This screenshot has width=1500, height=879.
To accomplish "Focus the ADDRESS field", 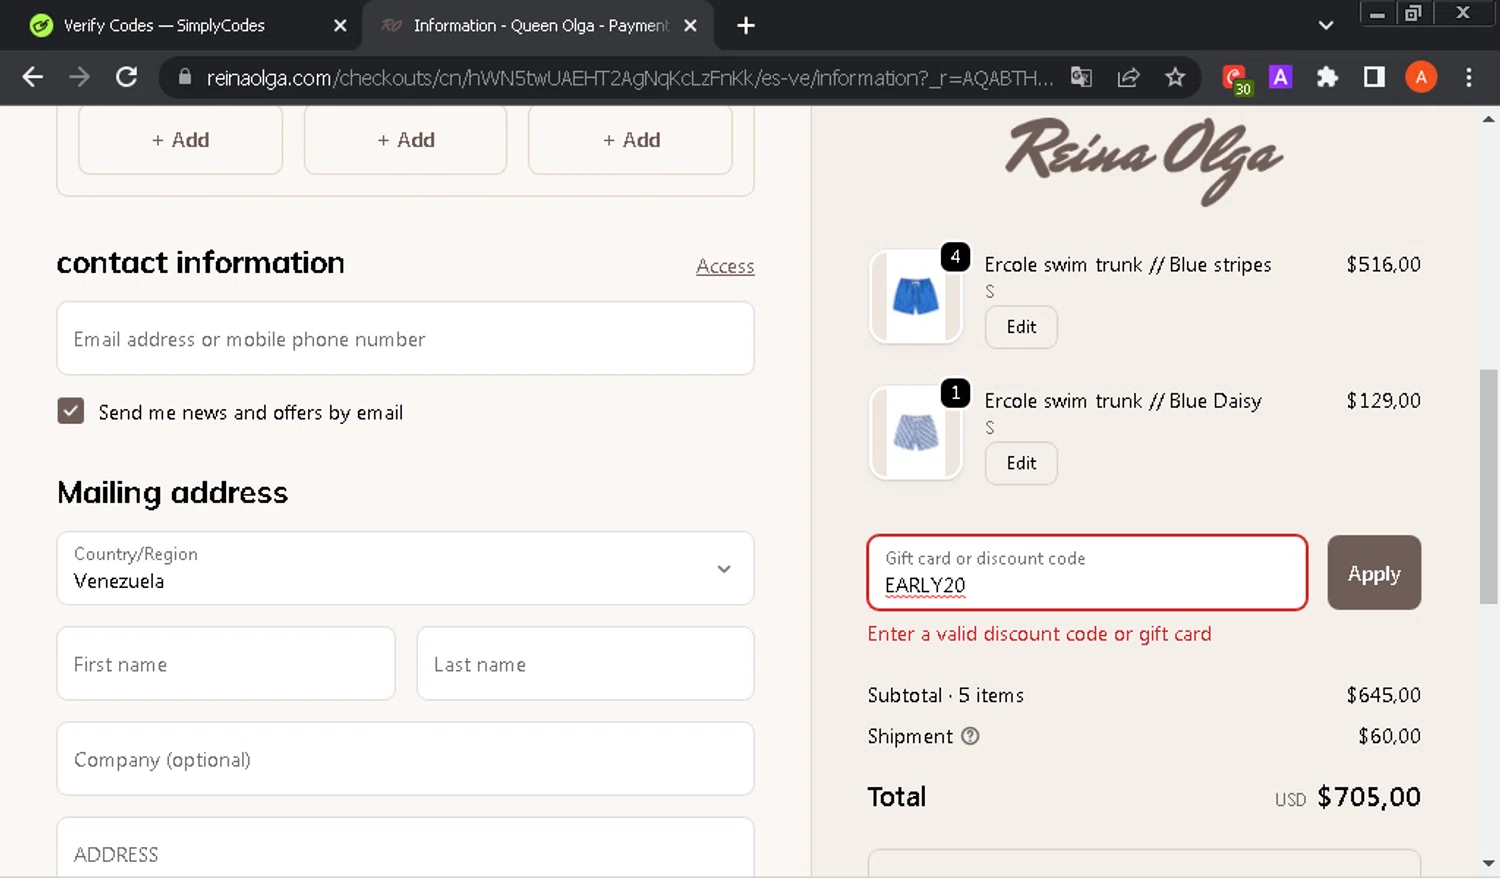I will tap(405, 848).
